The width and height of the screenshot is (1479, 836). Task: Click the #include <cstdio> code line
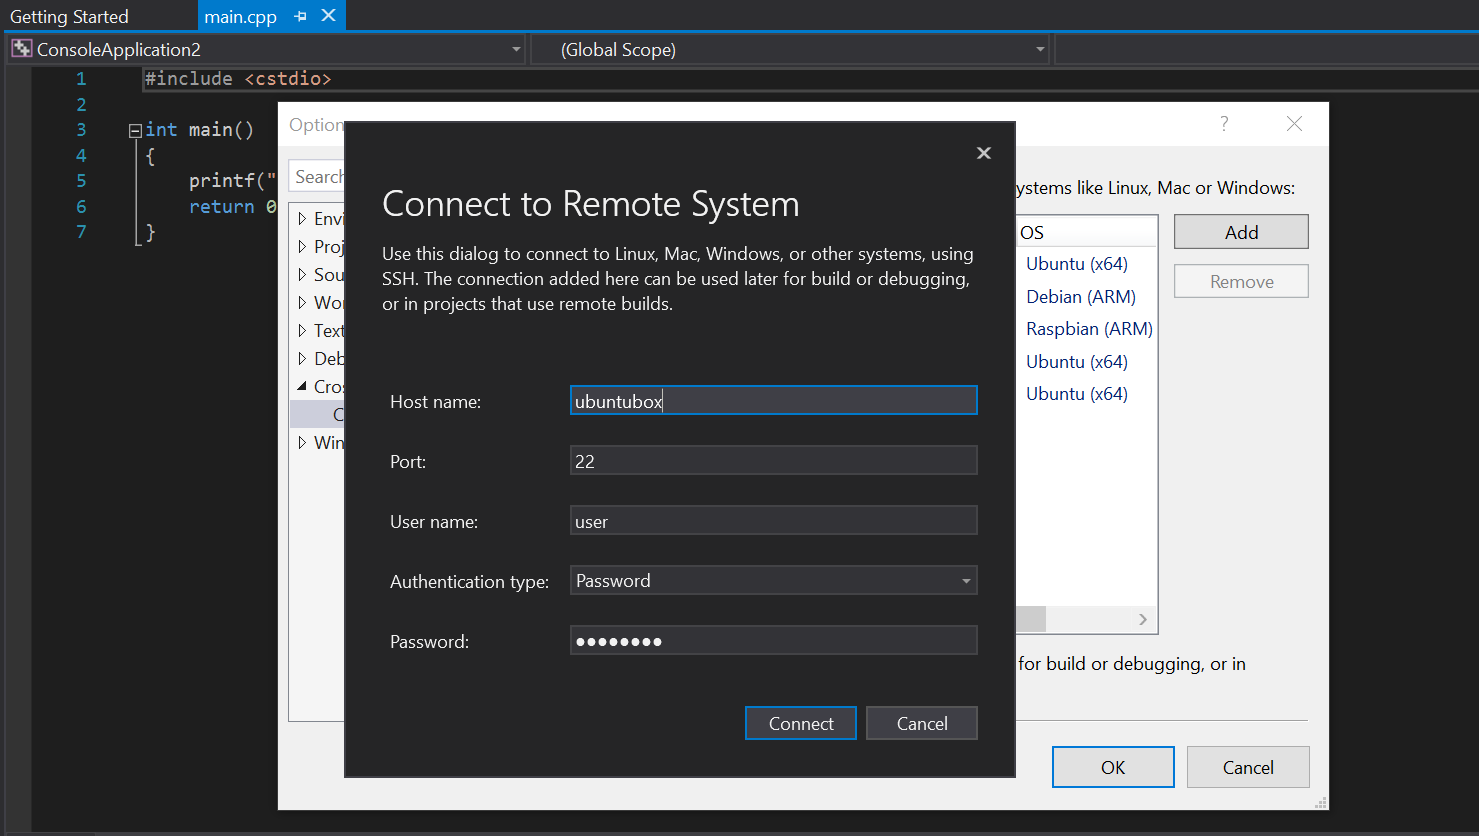click(x=238, y=79)
